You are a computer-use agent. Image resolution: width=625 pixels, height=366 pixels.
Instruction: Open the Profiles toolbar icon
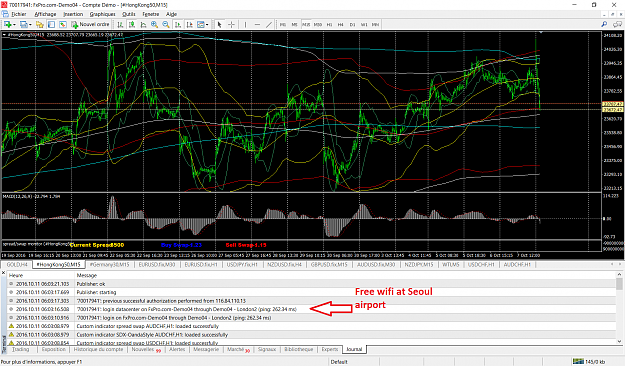coord(24,25)
